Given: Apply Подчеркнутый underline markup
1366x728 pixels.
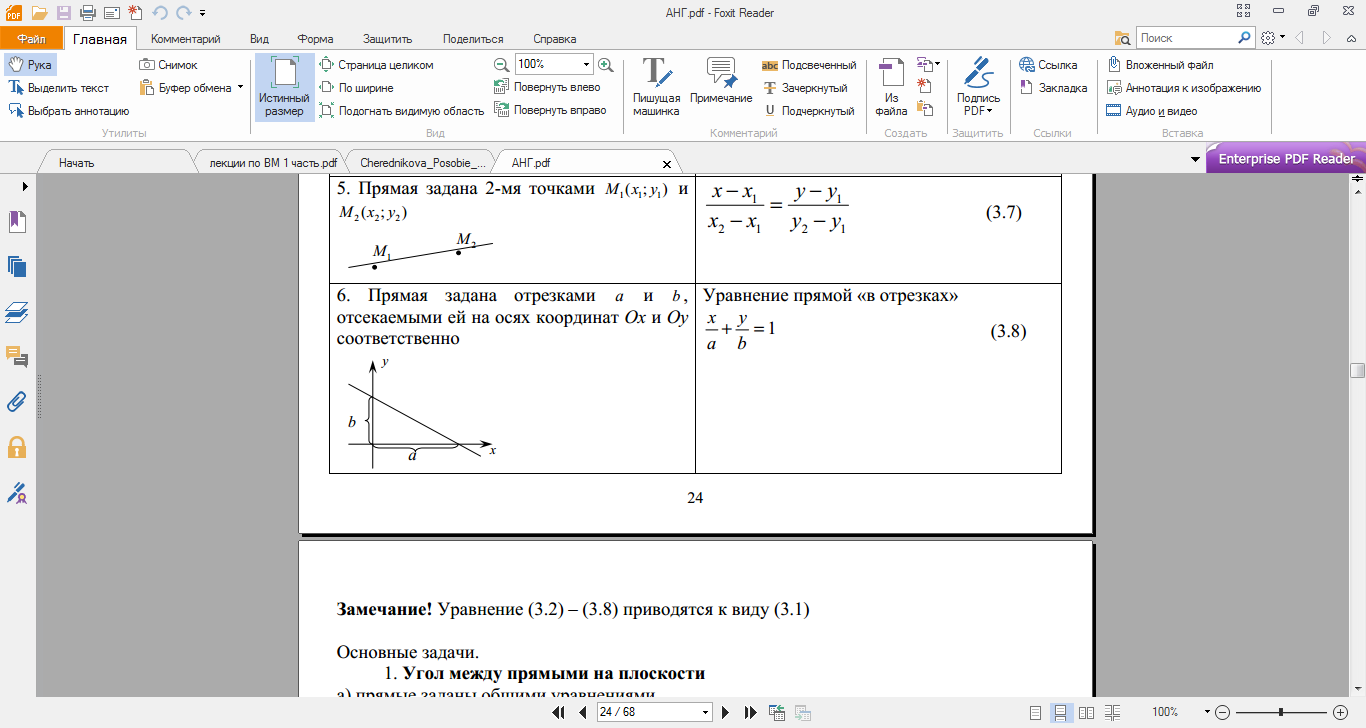Looking at the screenshot, I should click(x=808, y=111).
